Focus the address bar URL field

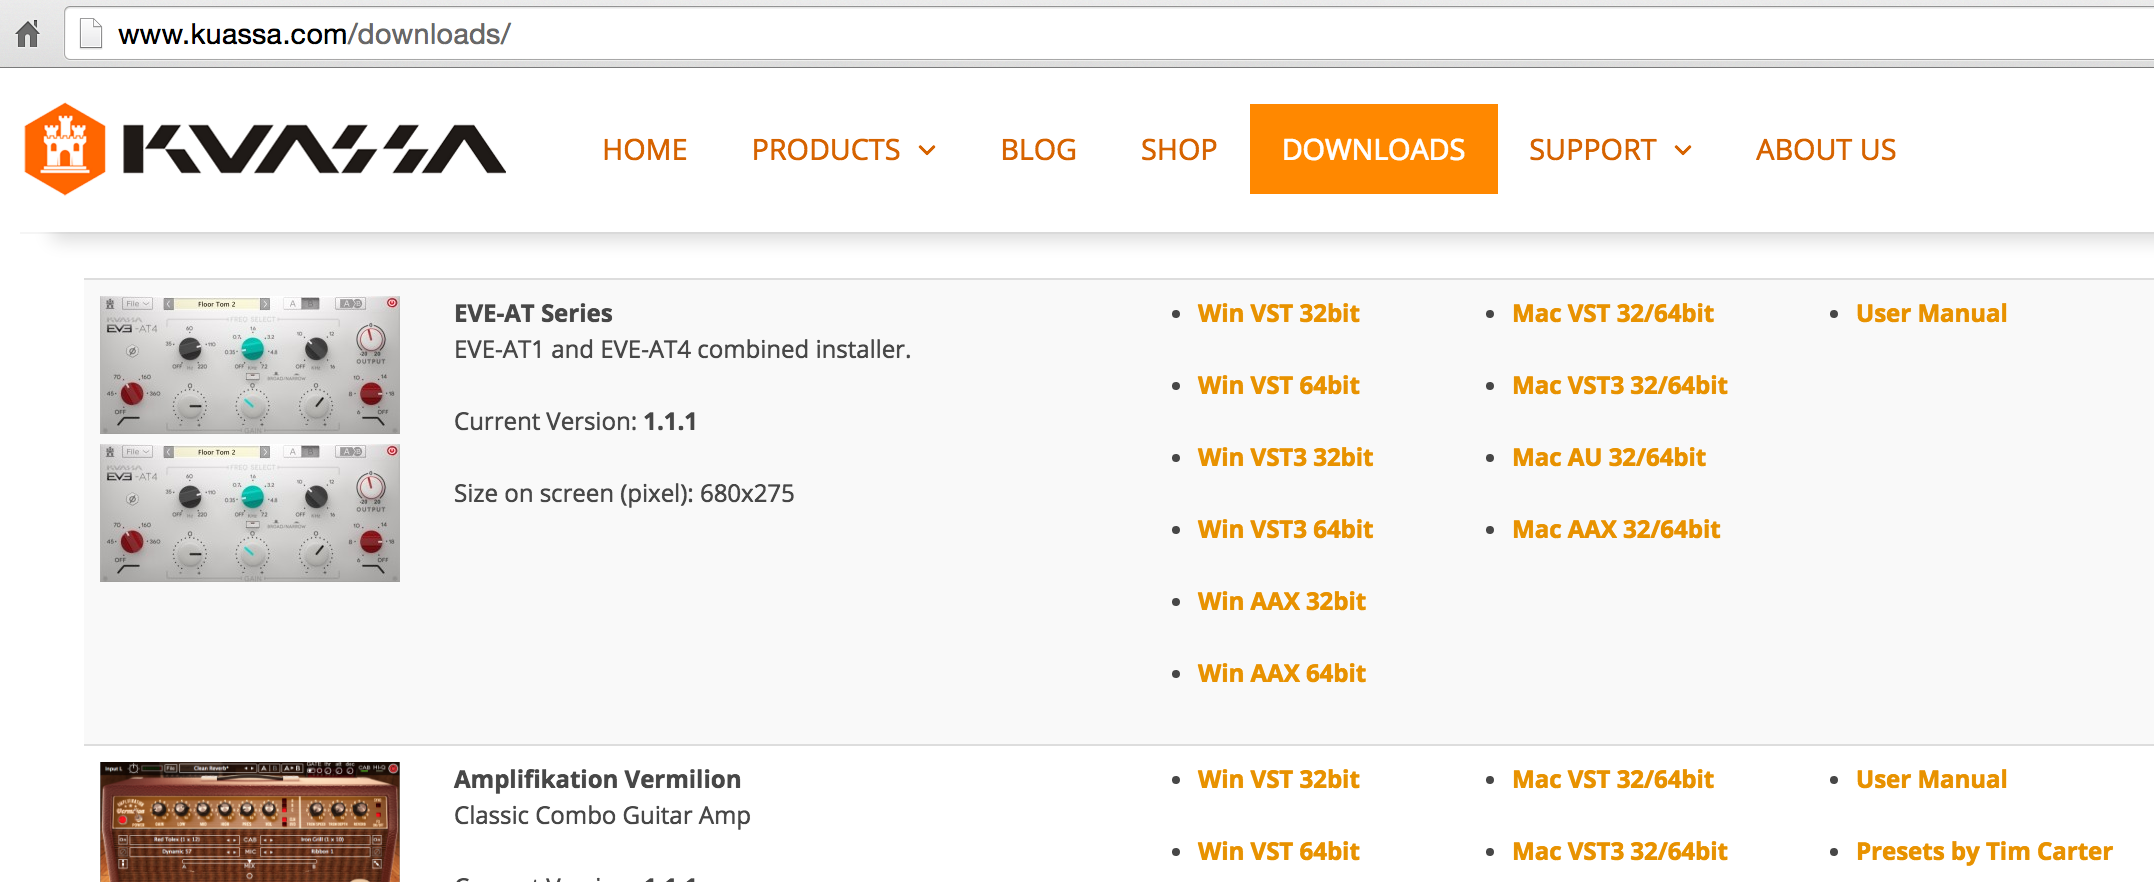point(1108,34)
